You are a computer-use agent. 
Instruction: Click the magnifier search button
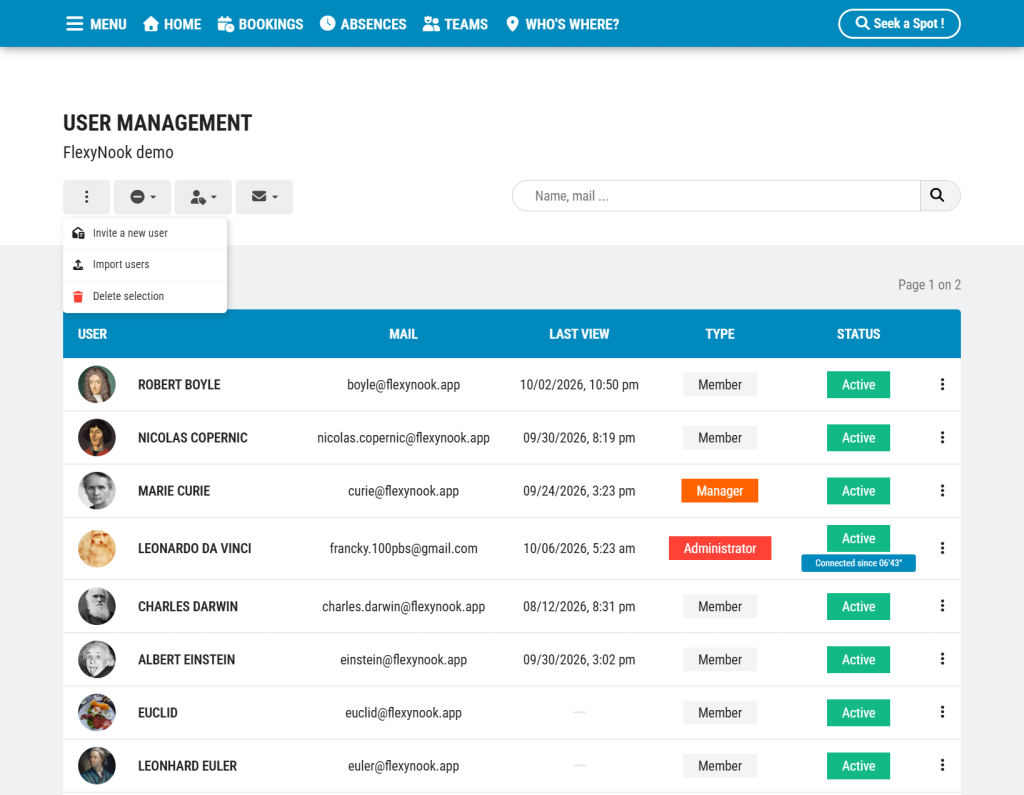[938, 195]
